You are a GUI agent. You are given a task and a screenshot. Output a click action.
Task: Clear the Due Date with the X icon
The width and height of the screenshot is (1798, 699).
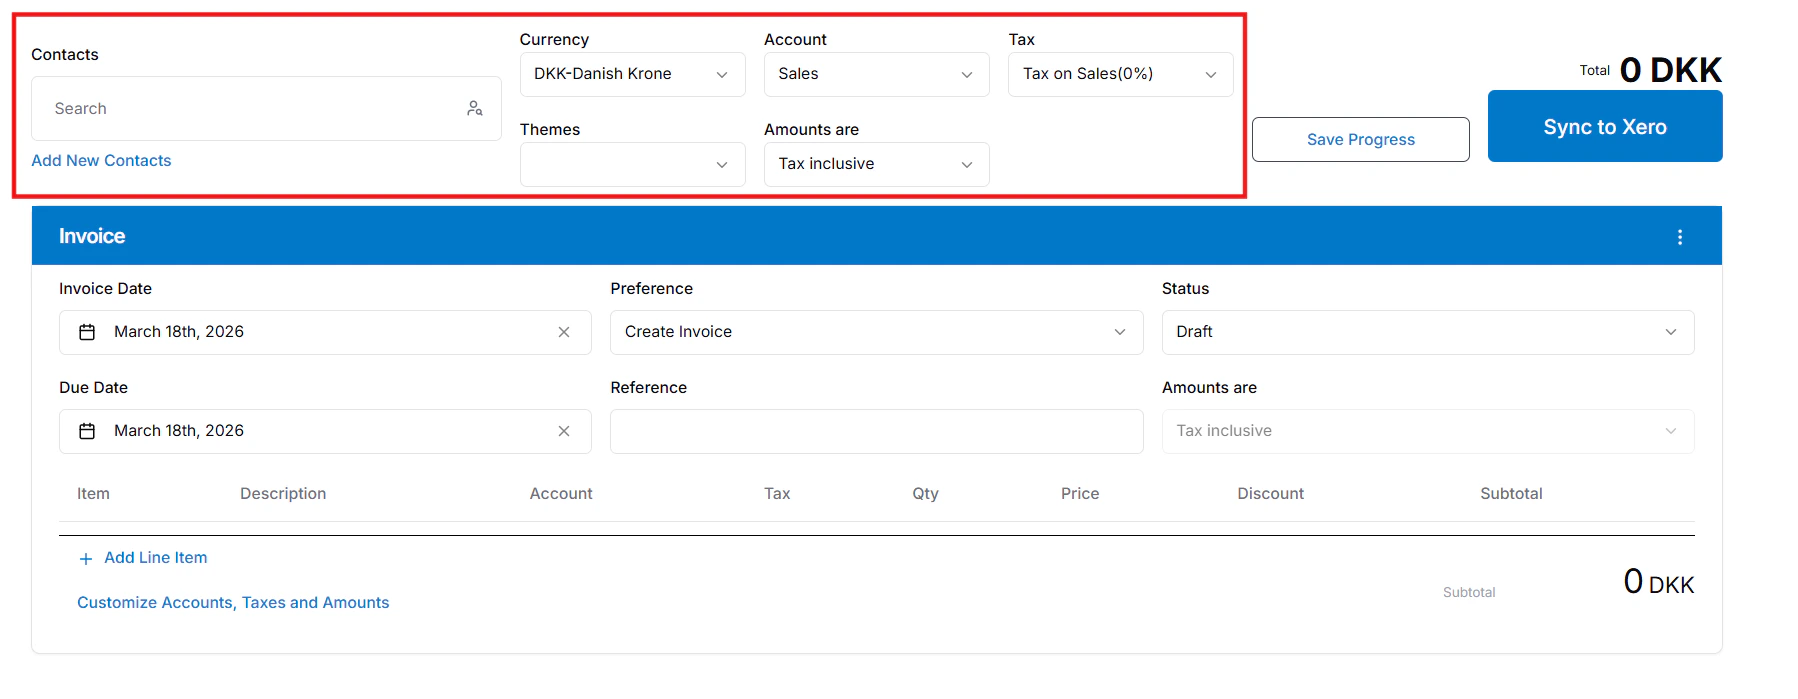[564, 431]
